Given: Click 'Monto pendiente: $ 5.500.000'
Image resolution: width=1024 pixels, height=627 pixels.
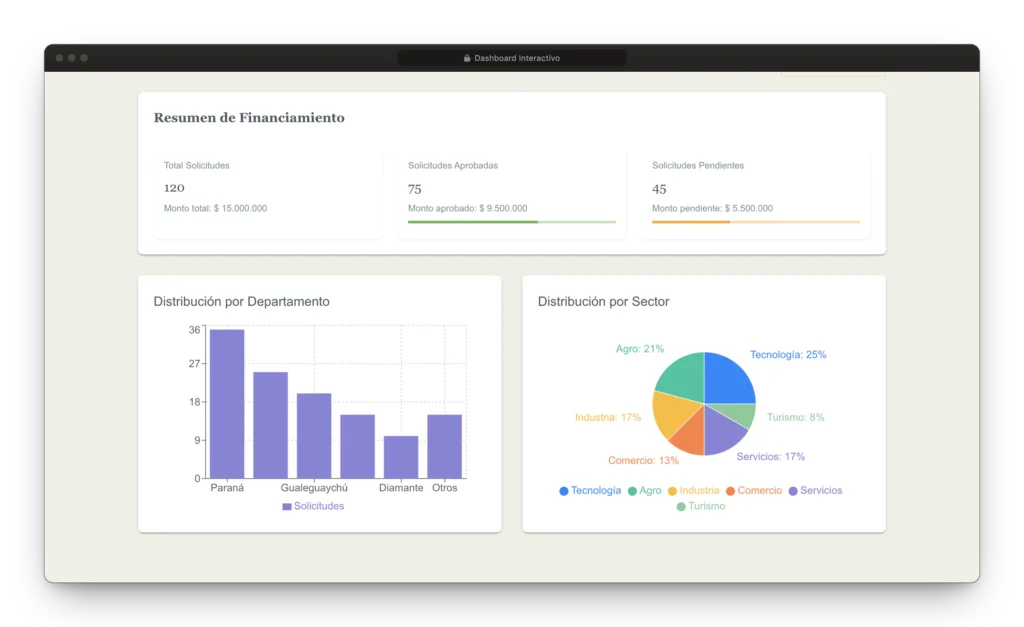Looking at the screenshot, I should click(712, 208).
